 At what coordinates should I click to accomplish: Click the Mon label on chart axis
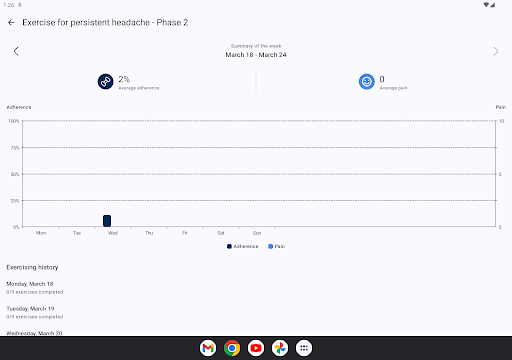click(x=41, y=233)
